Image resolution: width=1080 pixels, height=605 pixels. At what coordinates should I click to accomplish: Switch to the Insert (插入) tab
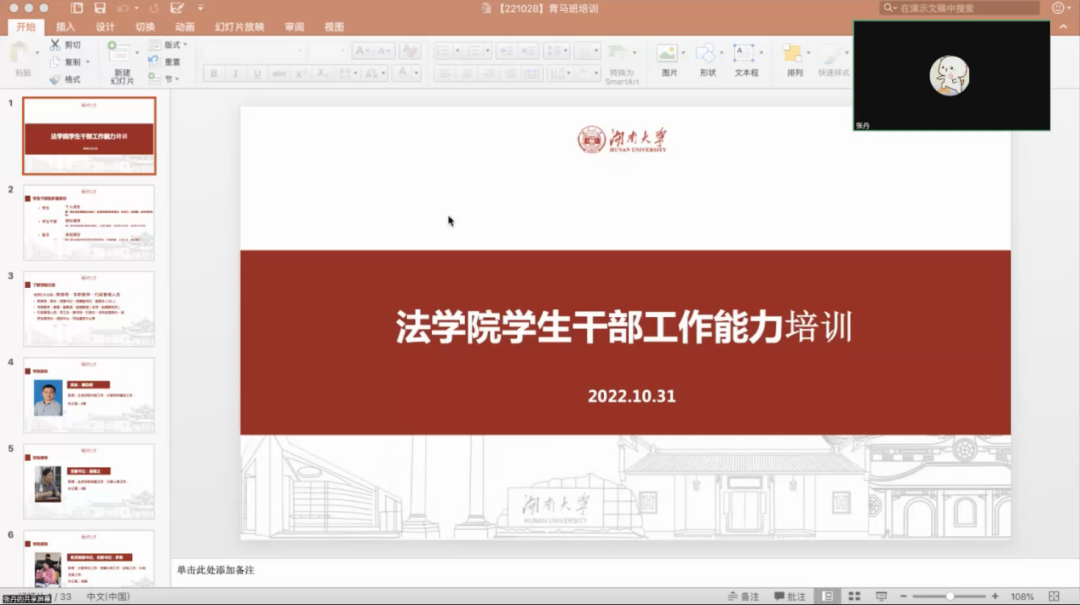click(x=65, y=27)
